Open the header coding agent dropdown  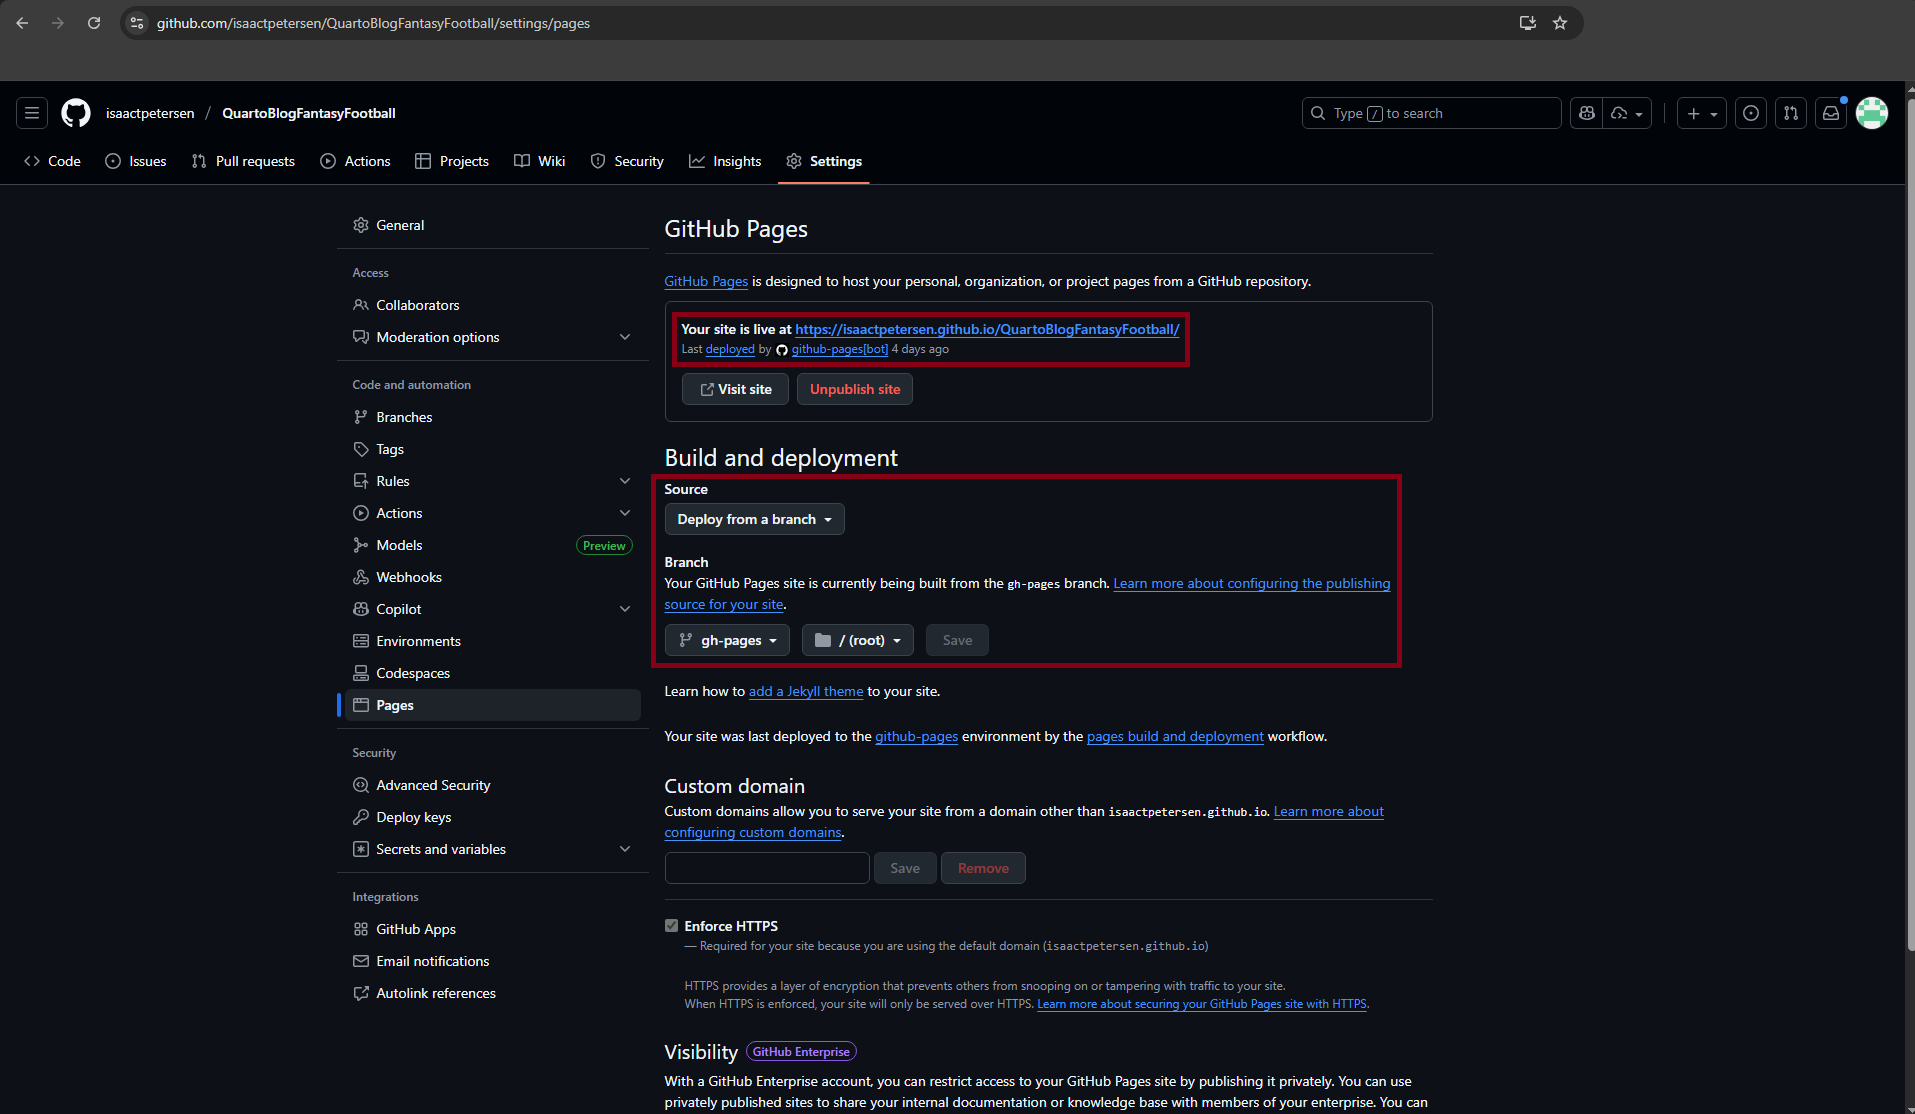tap(1627, 113)
